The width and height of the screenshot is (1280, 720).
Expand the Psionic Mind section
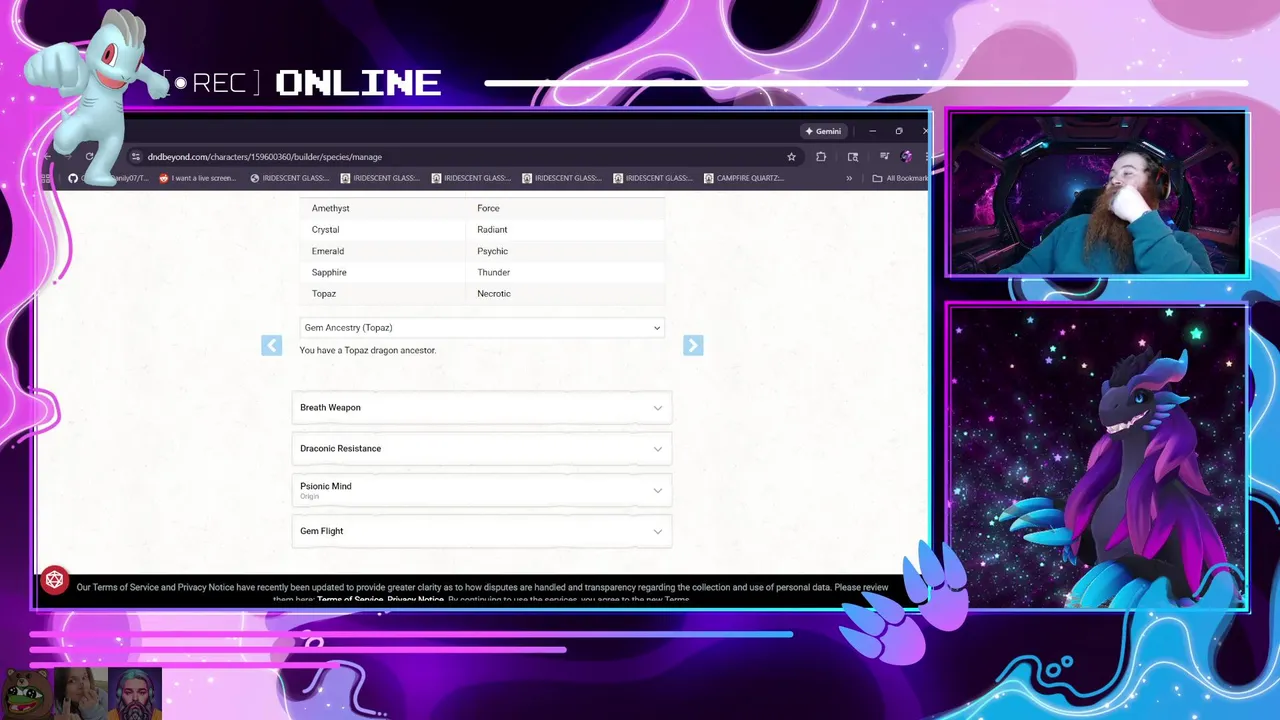[482, 490]
